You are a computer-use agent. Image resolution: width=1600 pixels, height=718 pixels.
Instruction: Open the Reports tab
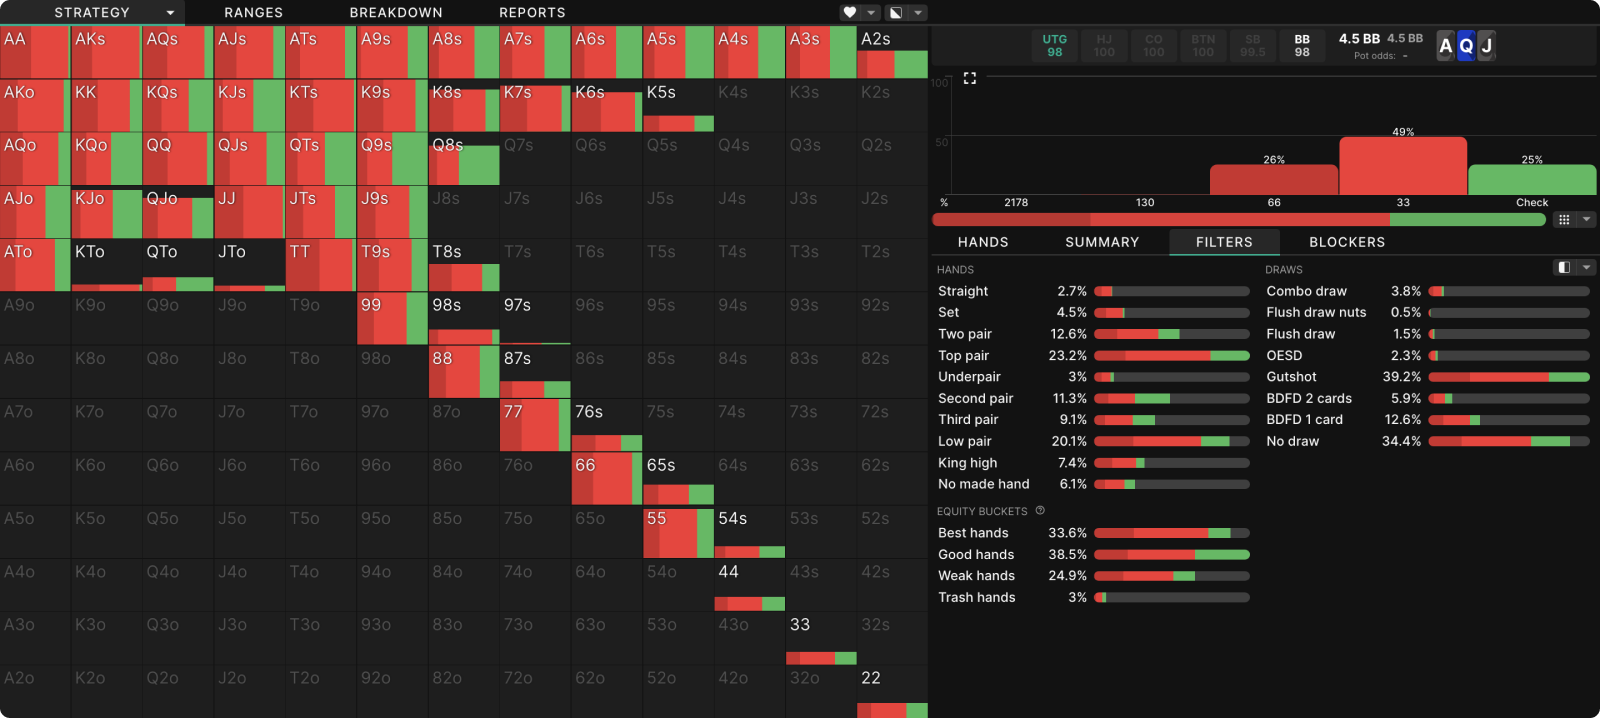click(532, 13)
